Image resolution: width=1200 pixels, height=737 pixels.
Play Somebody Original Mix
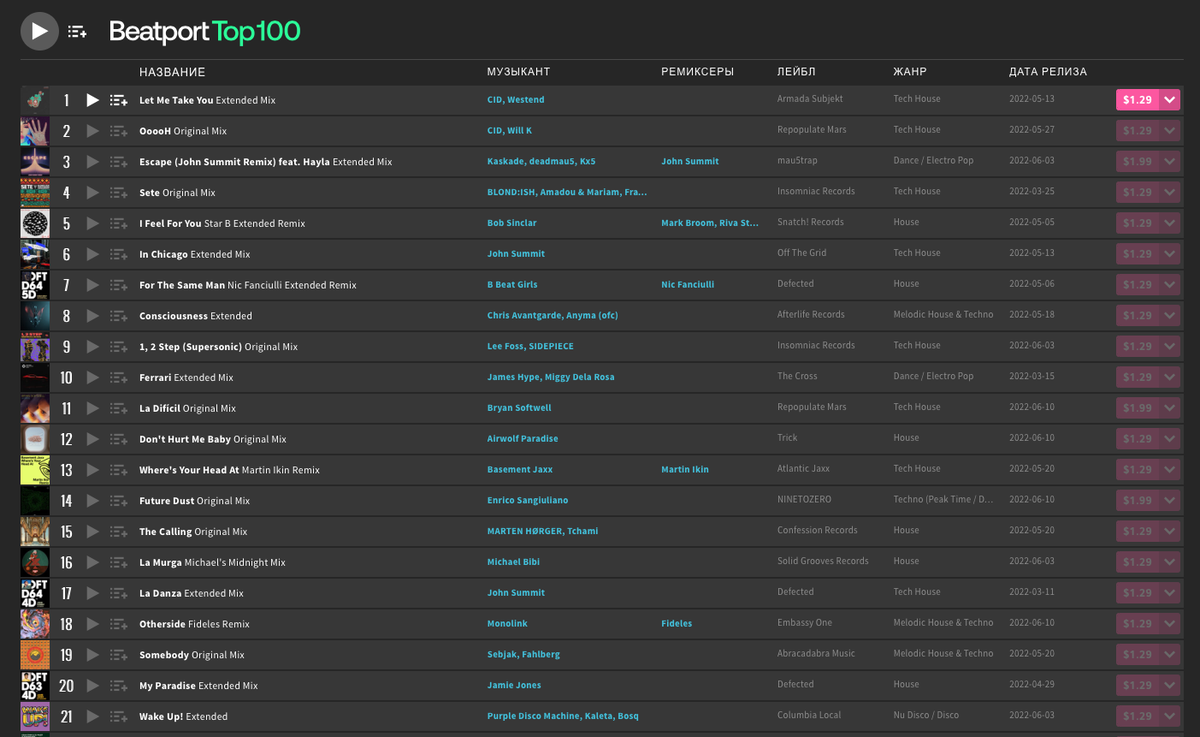tap(93, 655)
